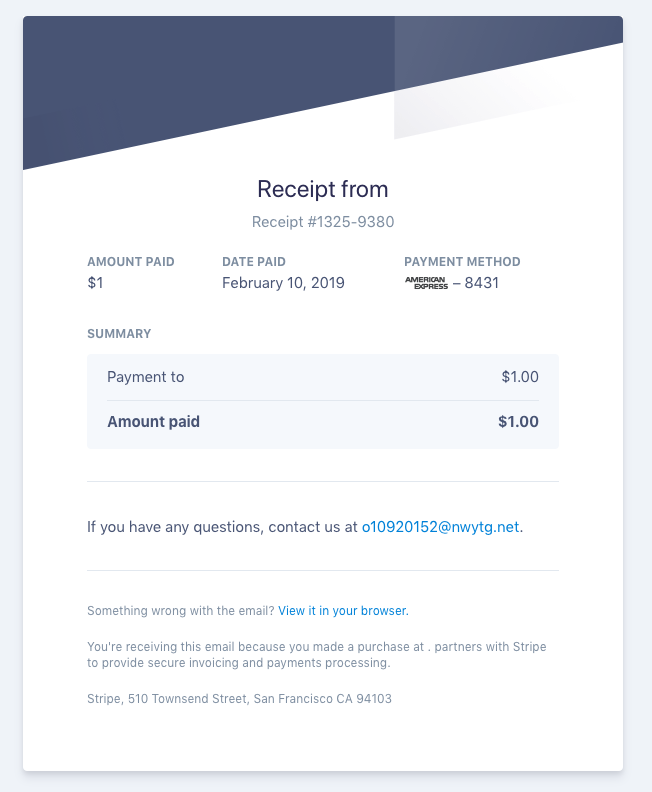The image size is (652, 792).
Task: Click the DATE PAID label
Action: click(254, 262)
